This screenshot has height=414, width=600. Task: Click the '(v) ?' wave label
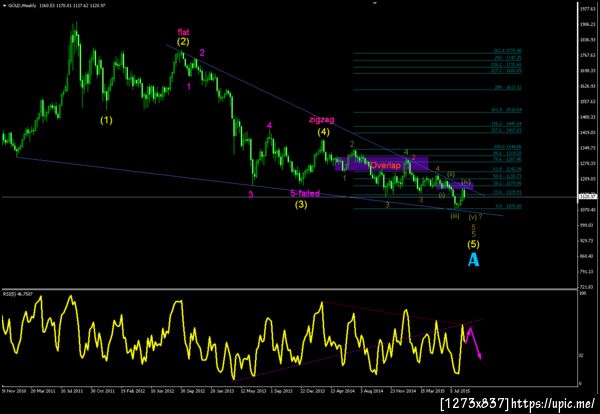click(476, 217)
